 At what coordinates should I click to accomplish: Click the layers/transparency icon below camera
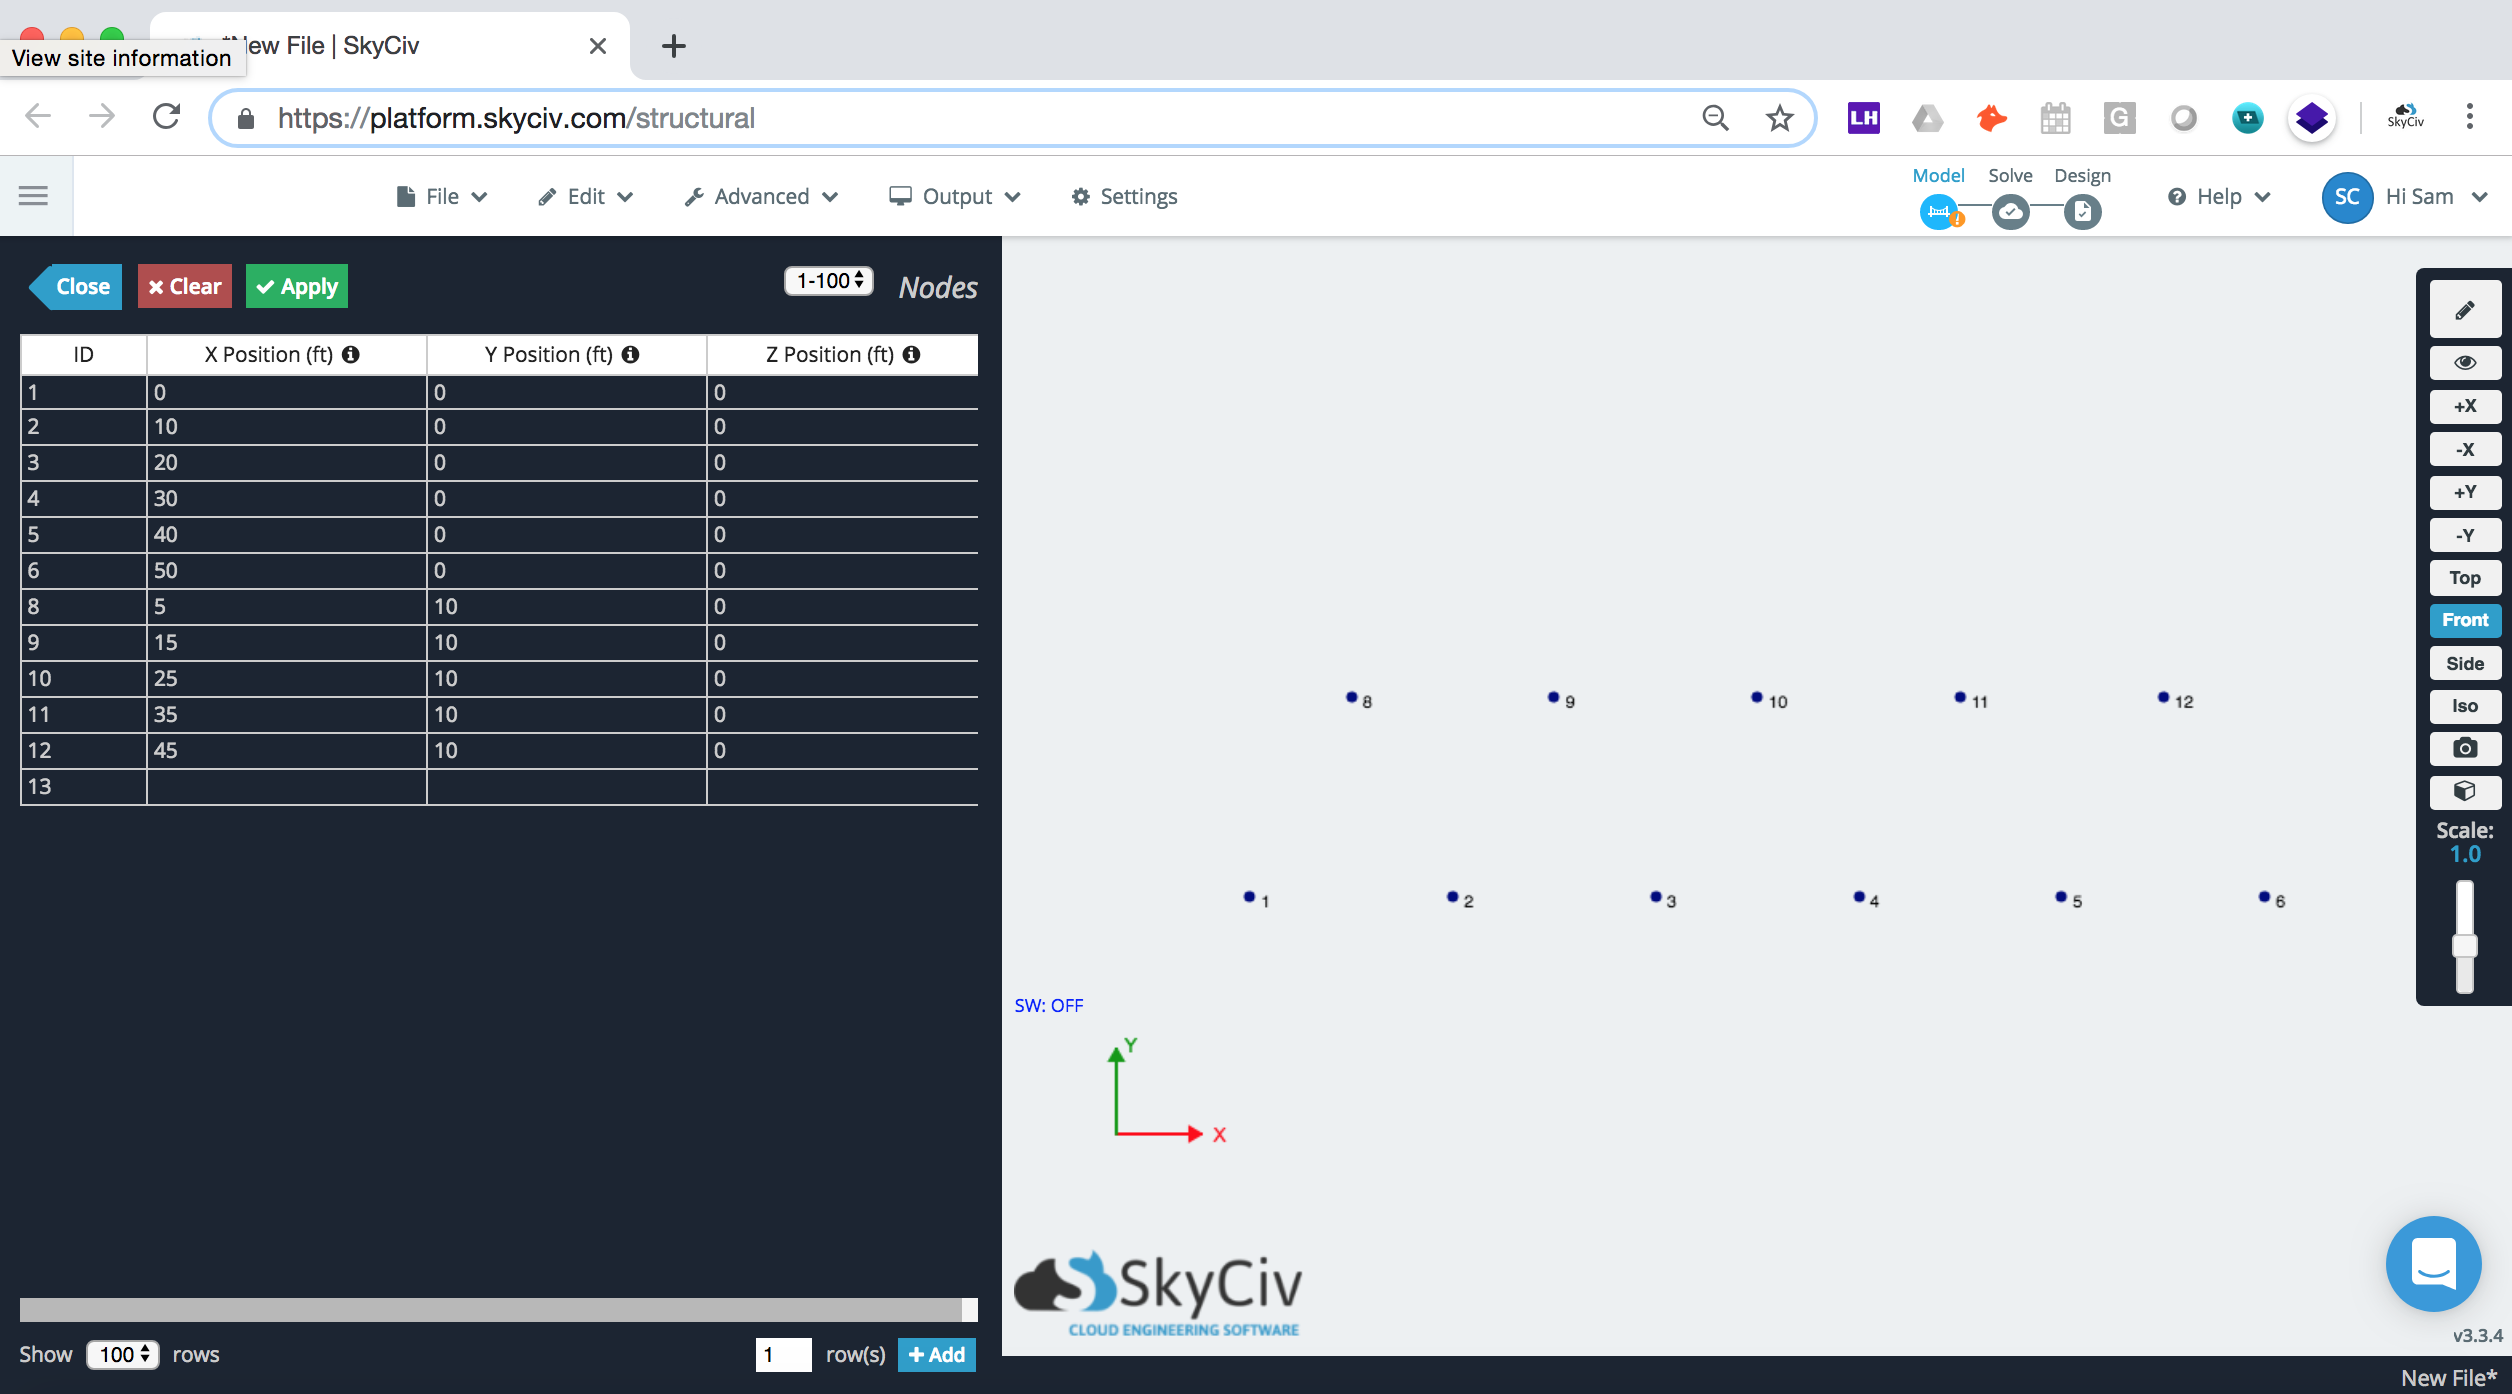click(x=2464, y=791)
